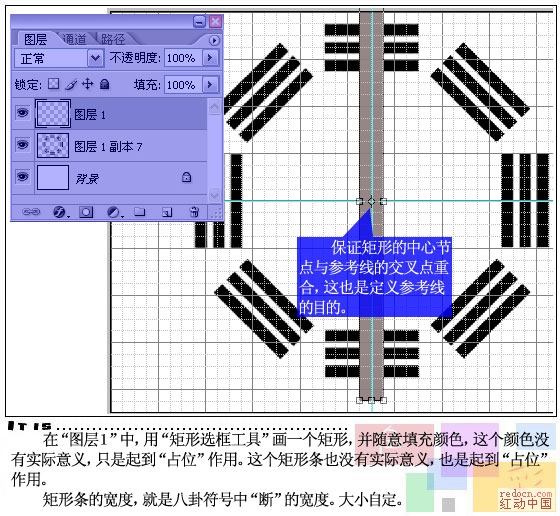
Task: Click the center node of the rectangle
Action: point(371,201)
